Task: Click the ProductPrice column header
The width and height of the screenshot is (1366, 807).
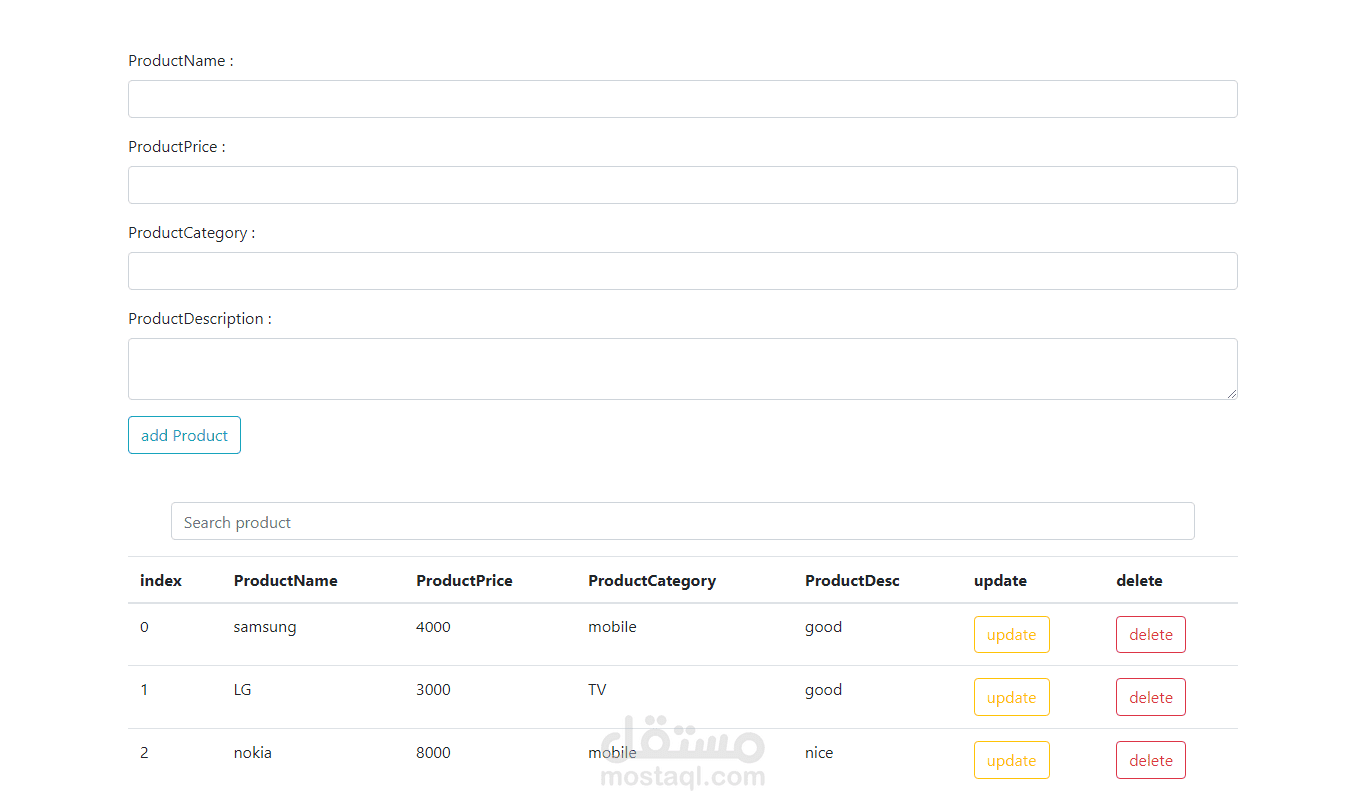Action: tap(464, 580)
